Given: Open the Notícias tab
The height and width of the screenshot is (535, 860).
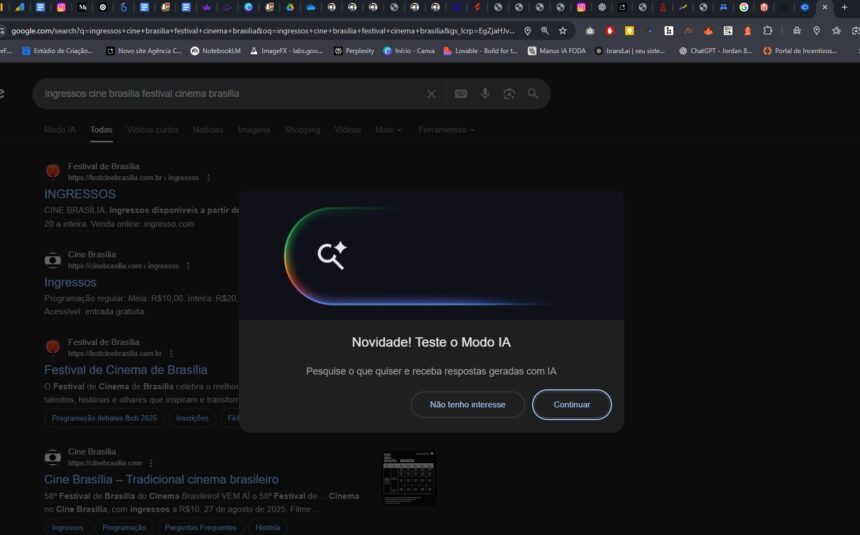Looking at the screenshot, I should [208, 130].
